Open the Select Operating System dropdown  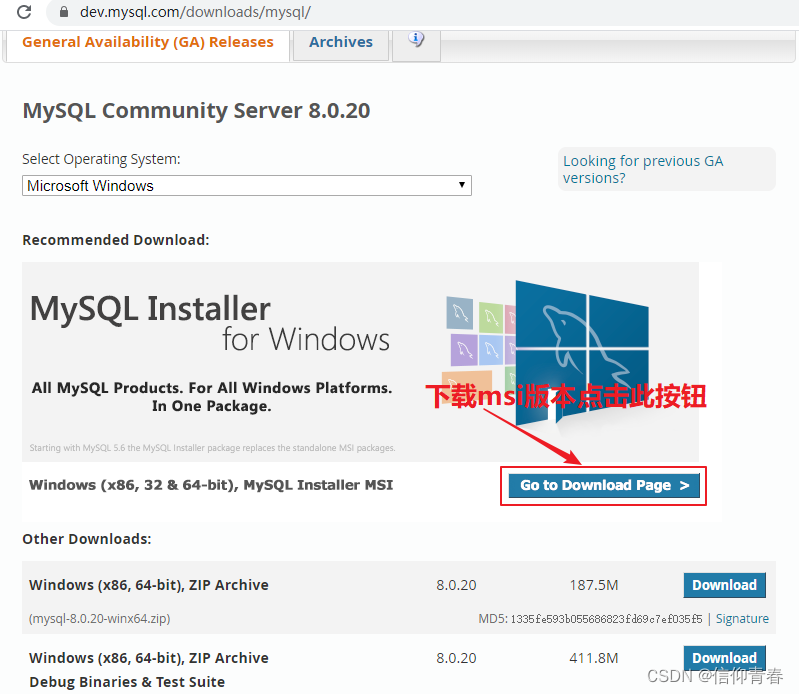[247, 185]
